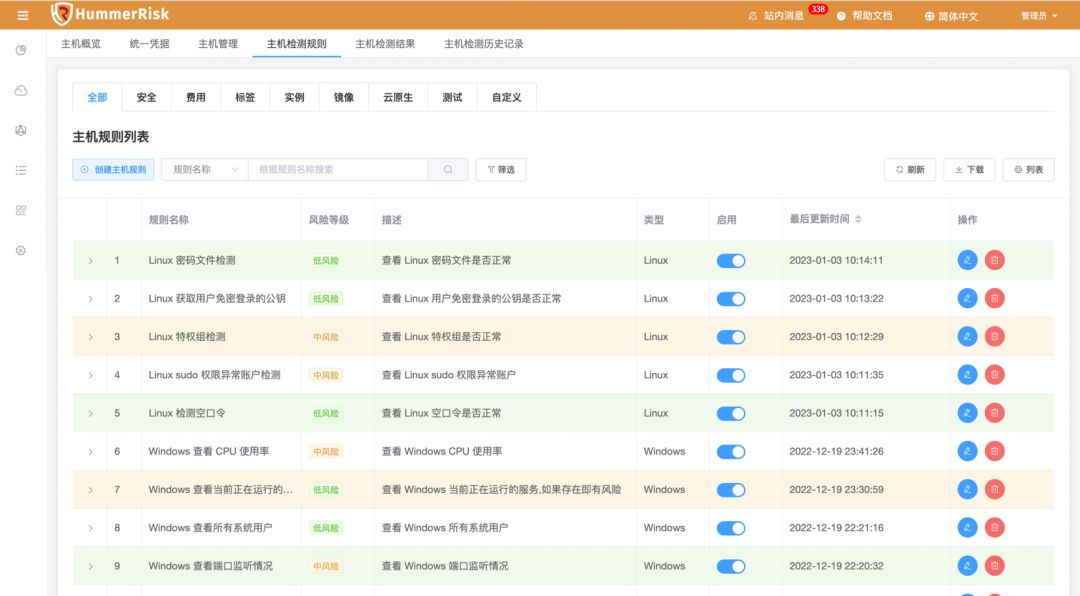Viewport: 1080px width, 596px height.
Task: Open the settings gear sidebar icon
Action: (x=21, y=250)
